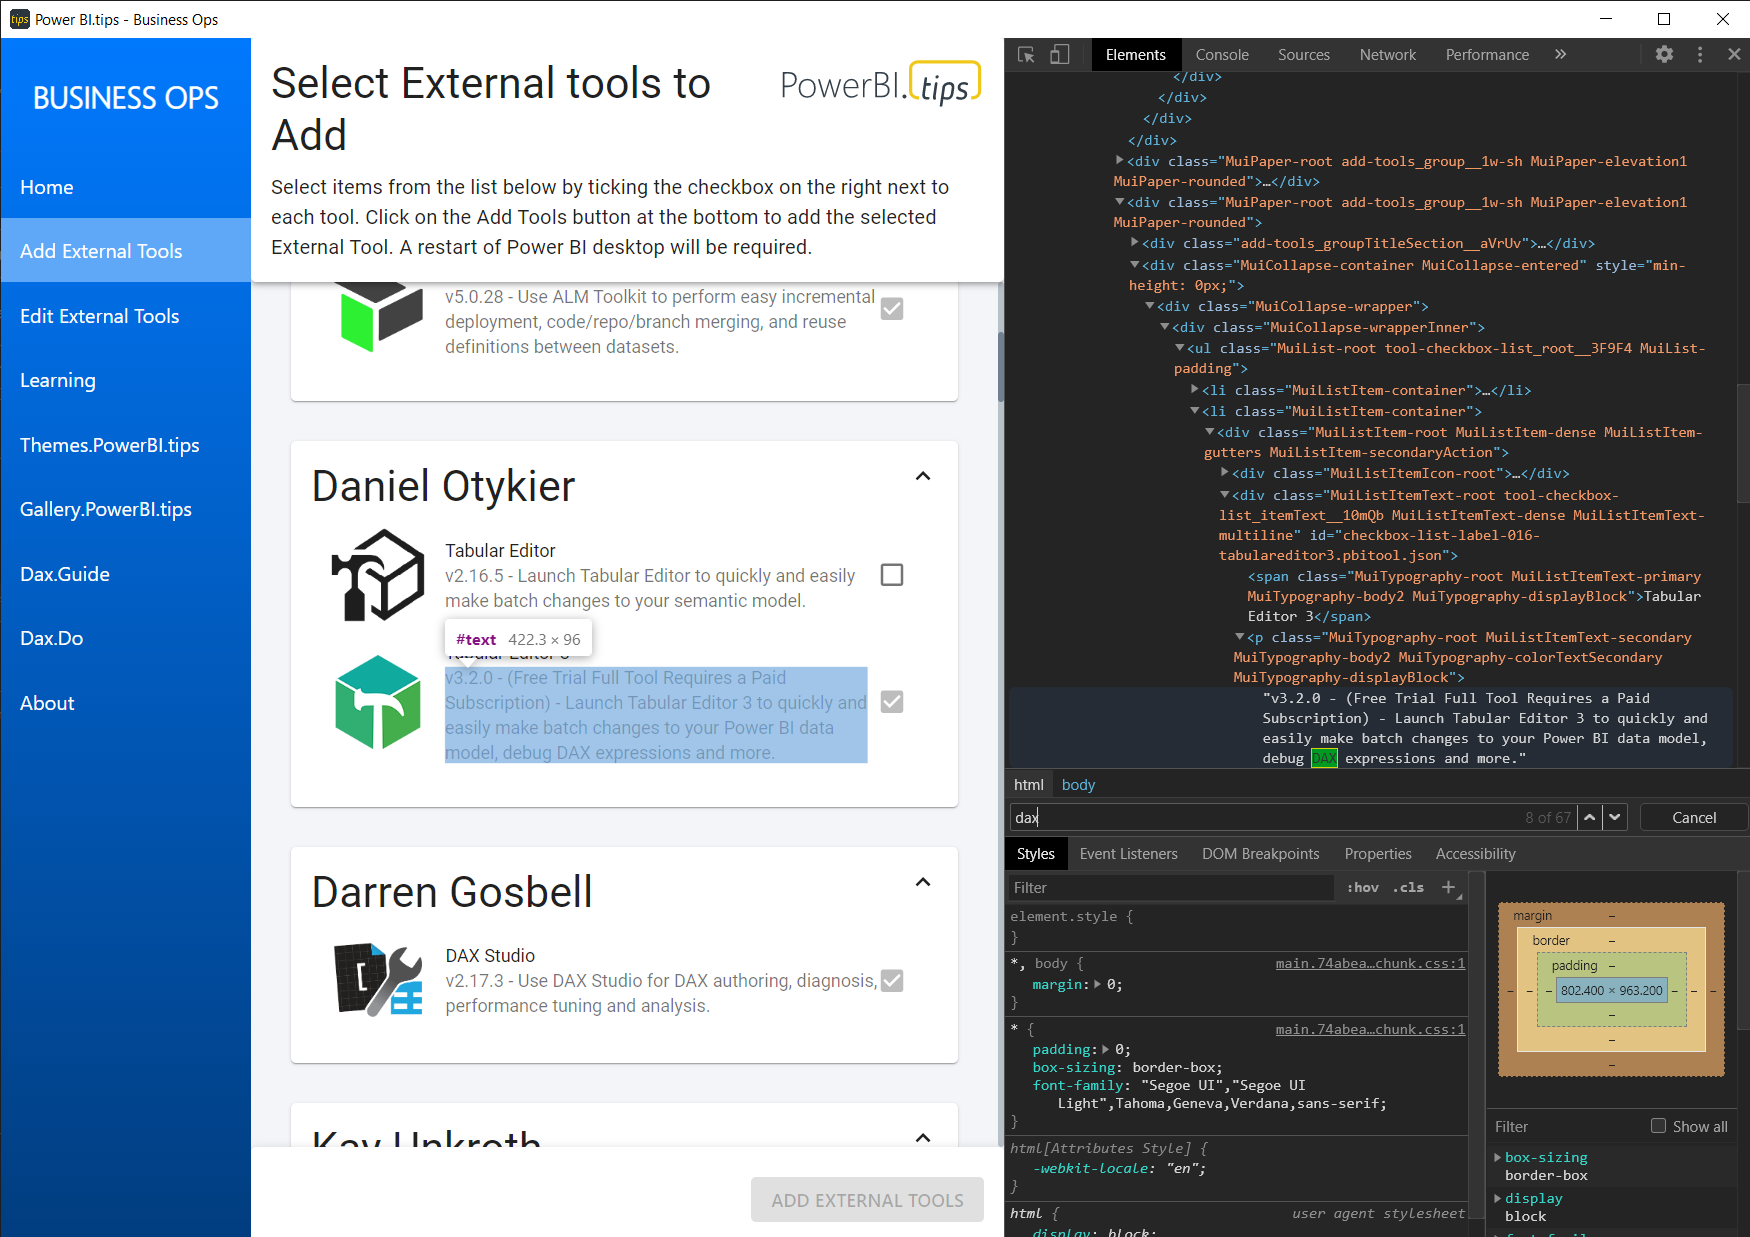
Task: Select html breadcrumb in DevTools
Action: coord(1028,785)
